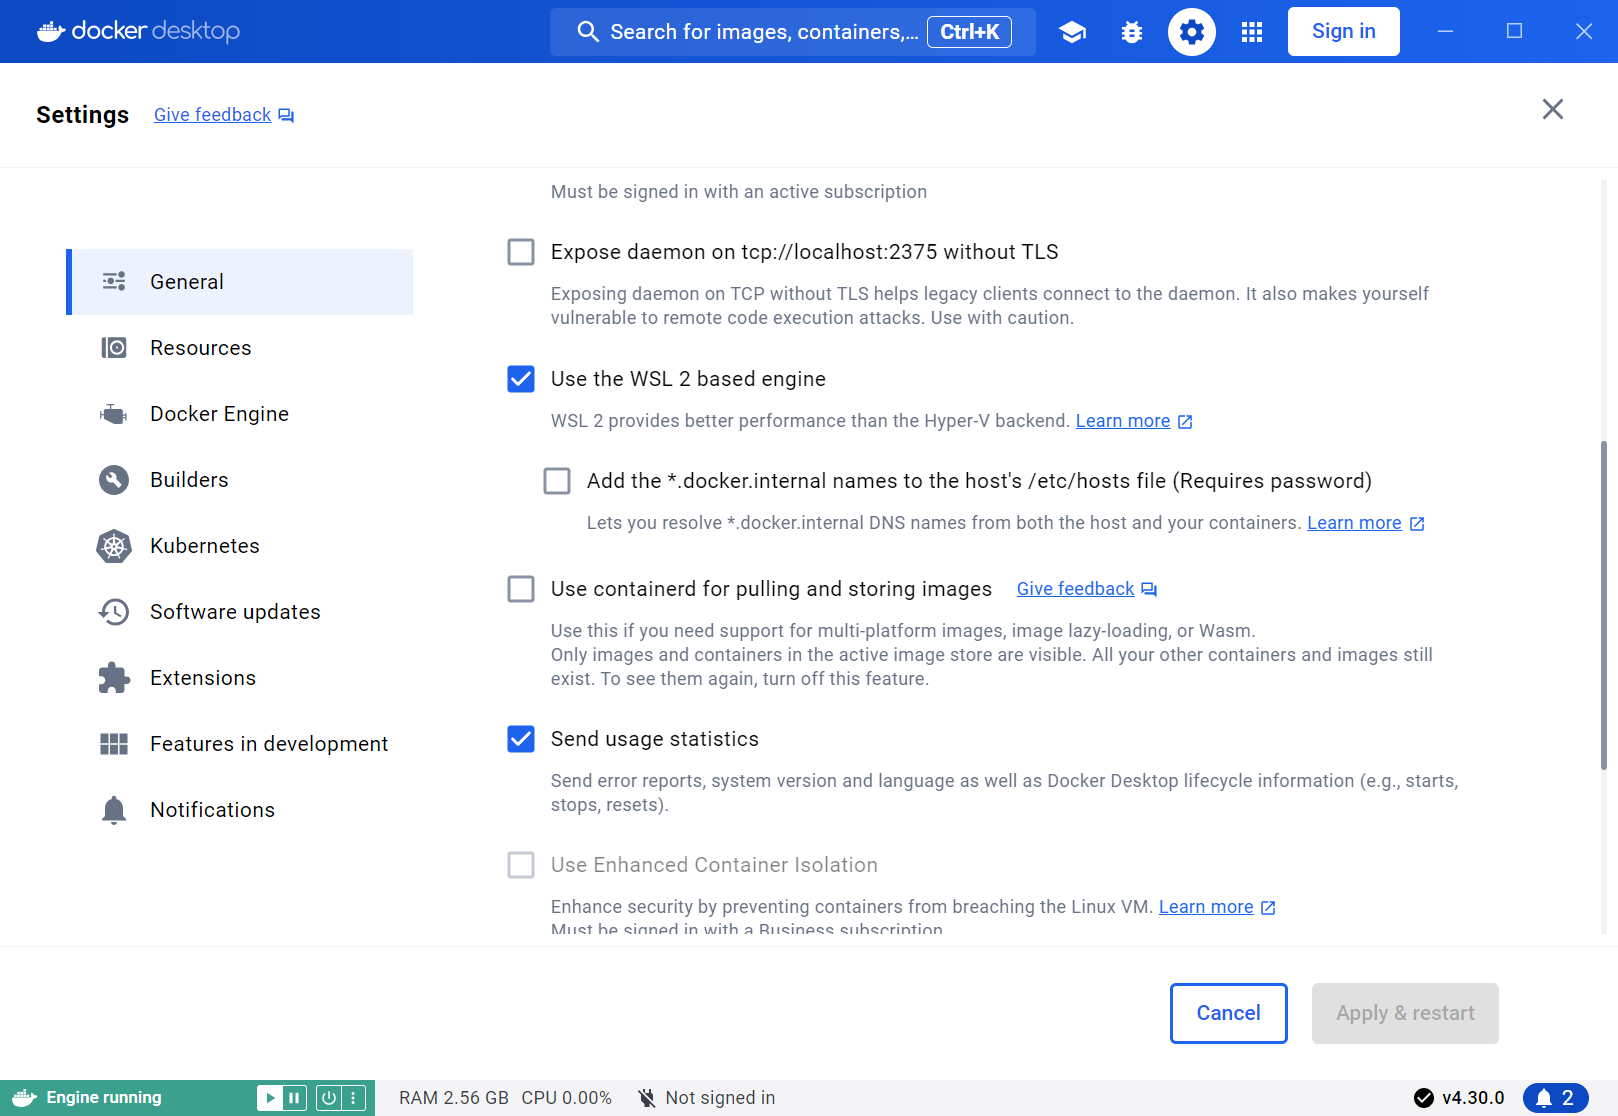
Task: Open Give feedback link for containerd
Action: 1075,589
